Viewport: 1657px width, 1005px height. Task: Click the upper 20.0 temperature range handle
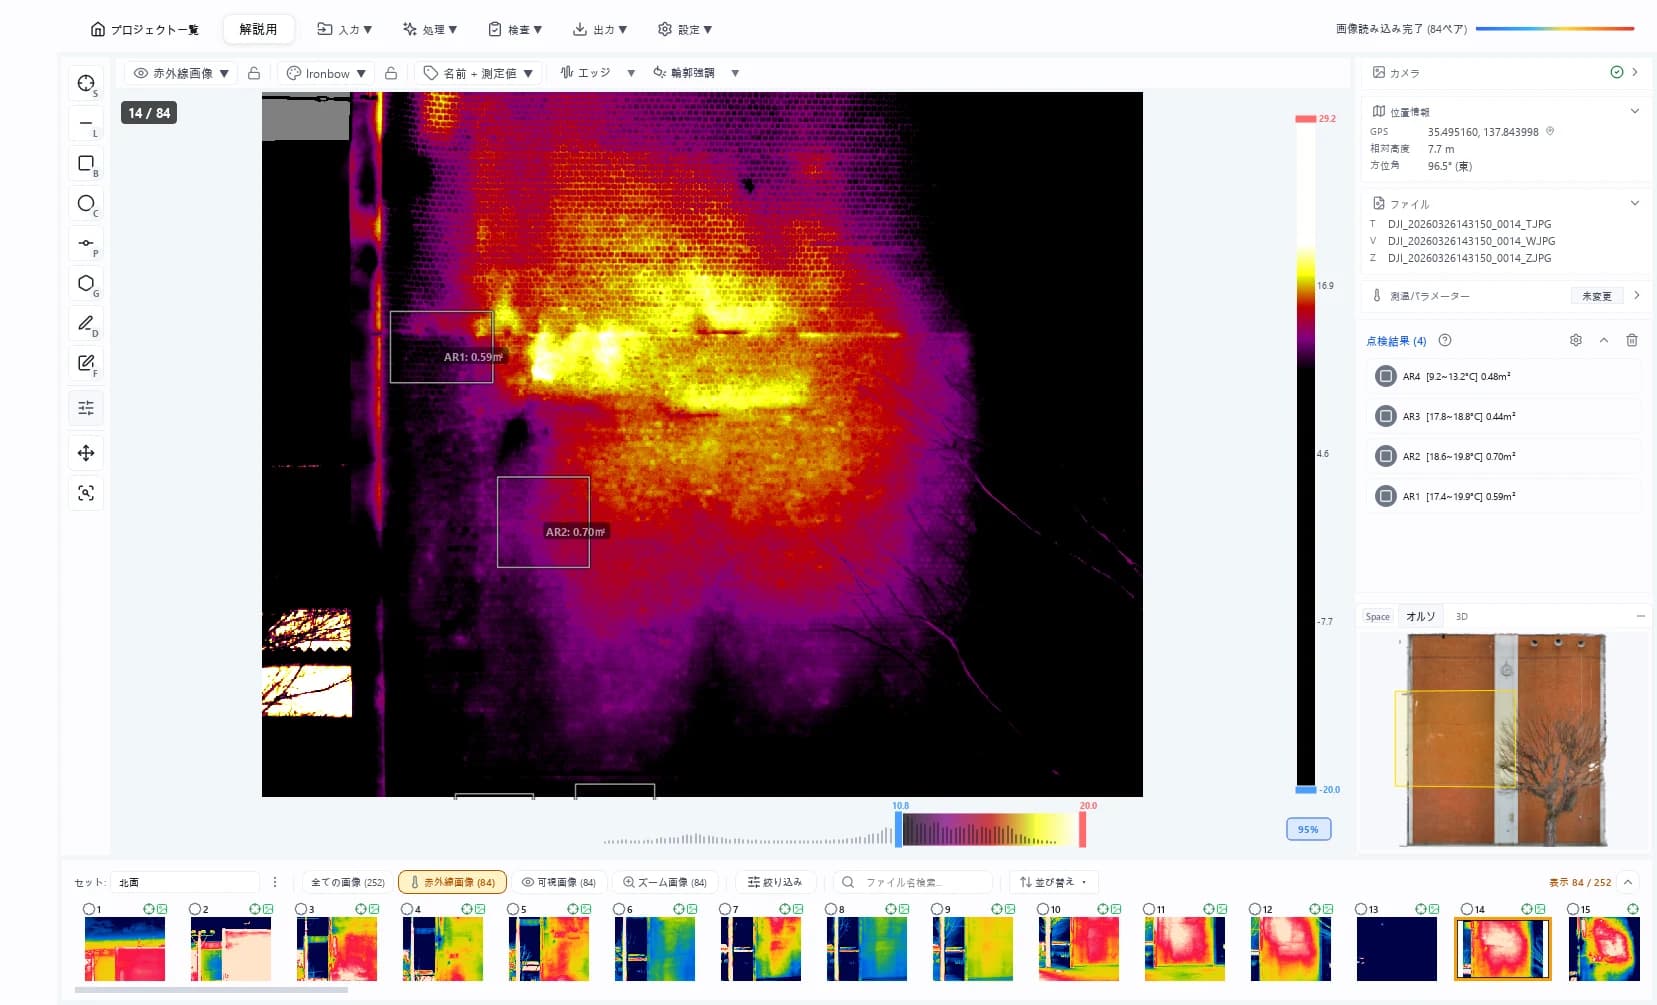click(x=1083, y=829)
